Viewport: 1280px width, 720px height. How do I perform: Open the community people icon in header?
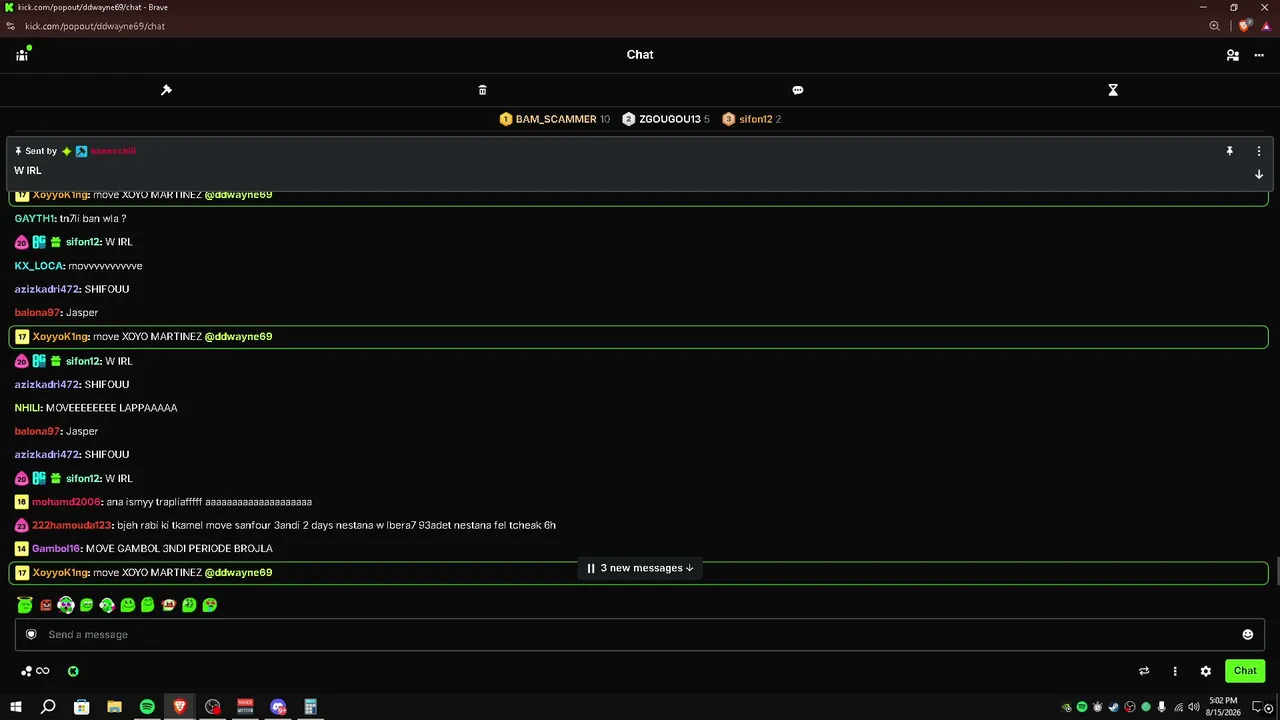click(x=22, y=54)
